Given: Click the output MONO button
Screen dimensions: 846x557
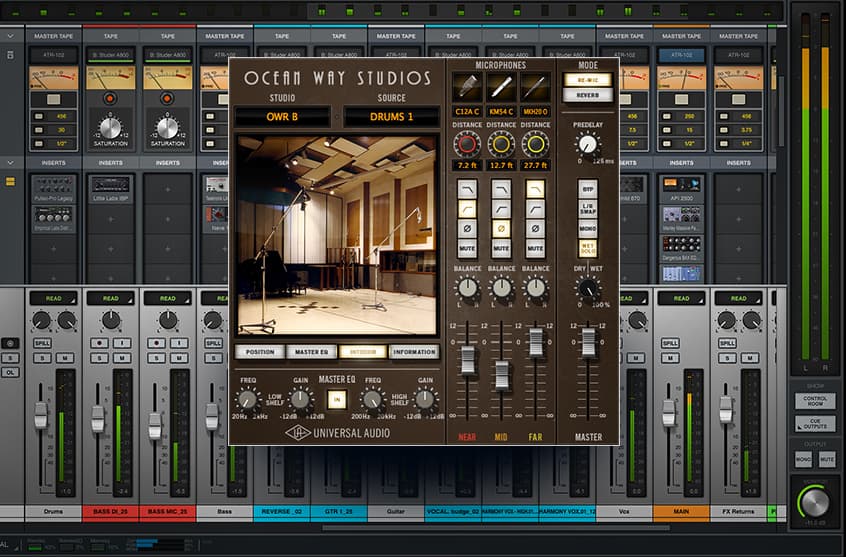Looking at the screenshot, I should point(803,459).
